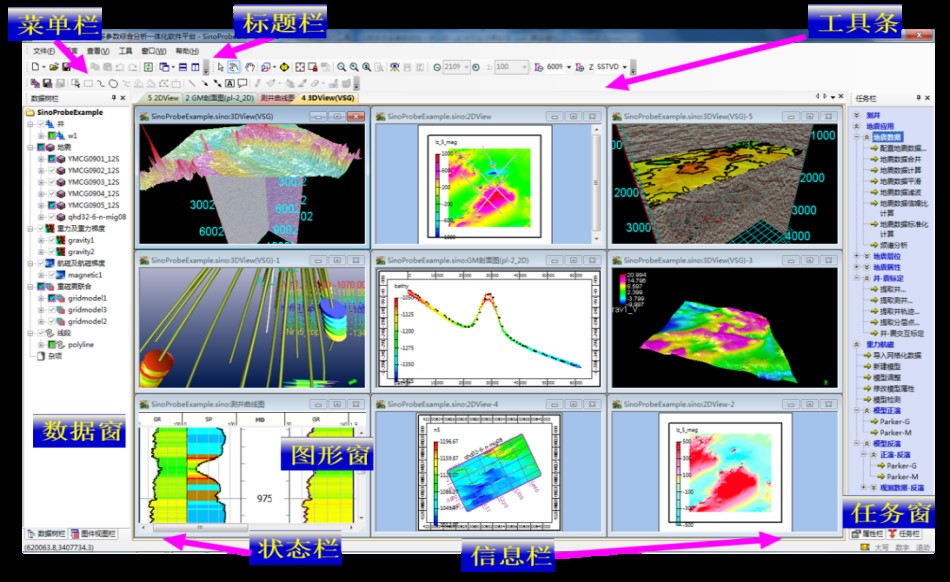Open the SSTVD Z-domain dropdown
This screenshot has width=950, height=582.
tap(625, 67)
